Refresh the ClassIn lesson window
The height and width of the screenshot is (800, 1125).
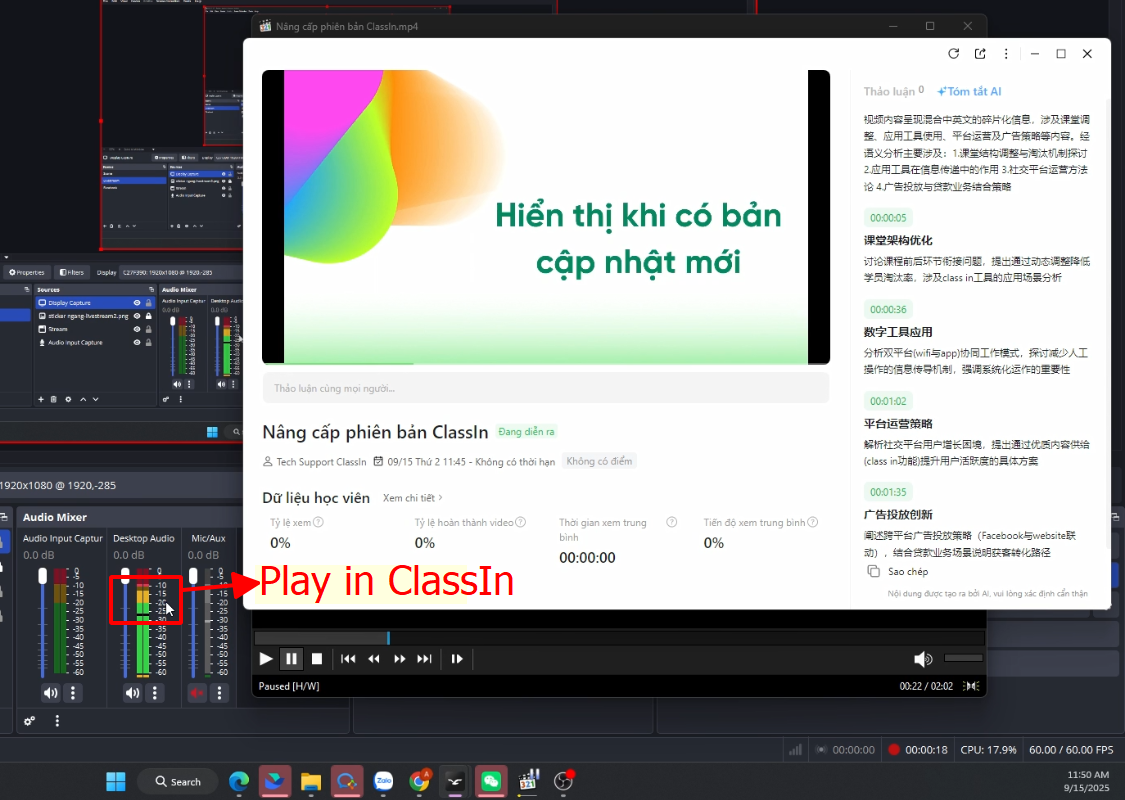click(x=954, y=54)
